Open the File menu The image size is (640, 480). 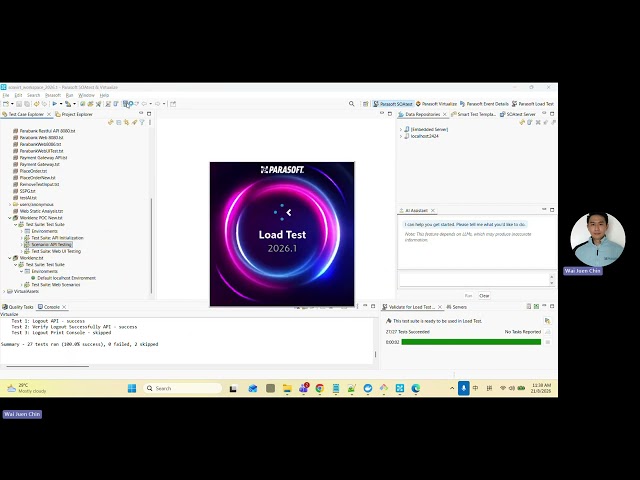point(6,95)
